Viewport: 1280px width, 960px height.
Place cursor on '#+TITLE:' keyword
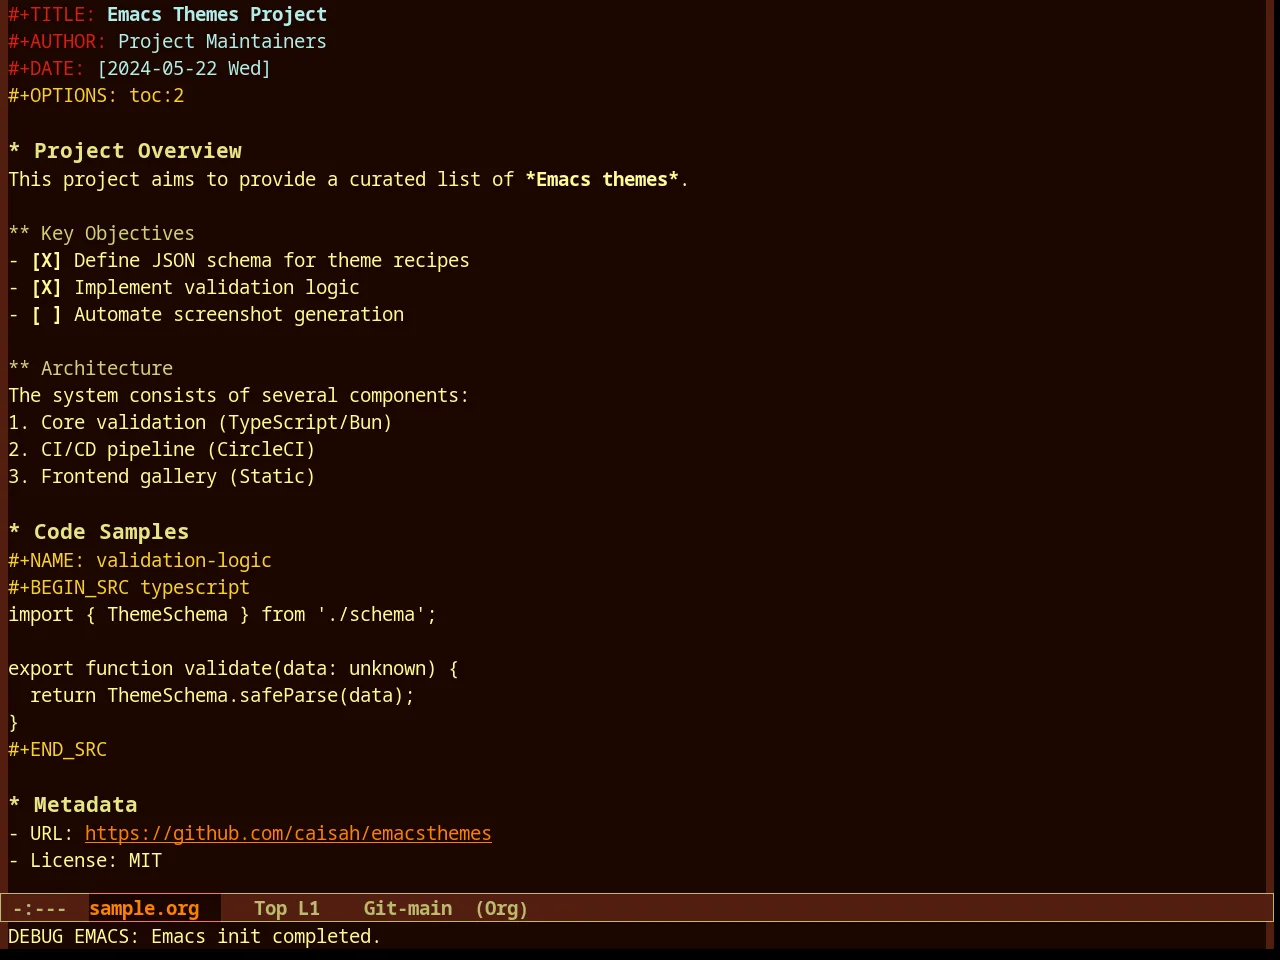(52, 15)
